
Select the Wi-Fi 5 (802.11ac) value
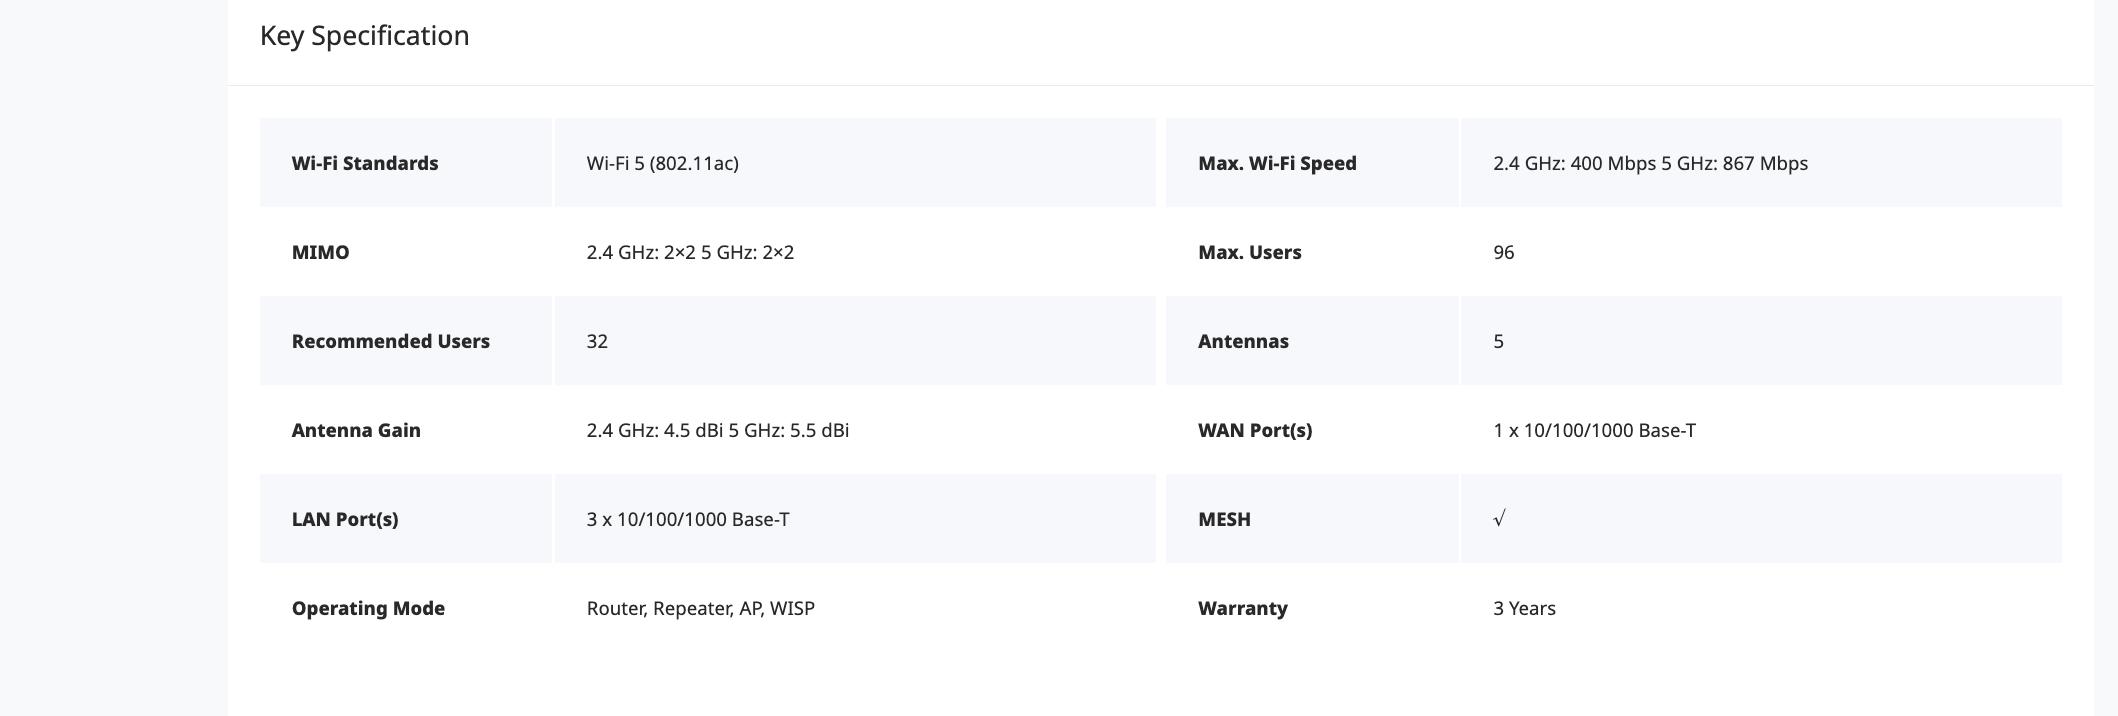click(662, 163)
